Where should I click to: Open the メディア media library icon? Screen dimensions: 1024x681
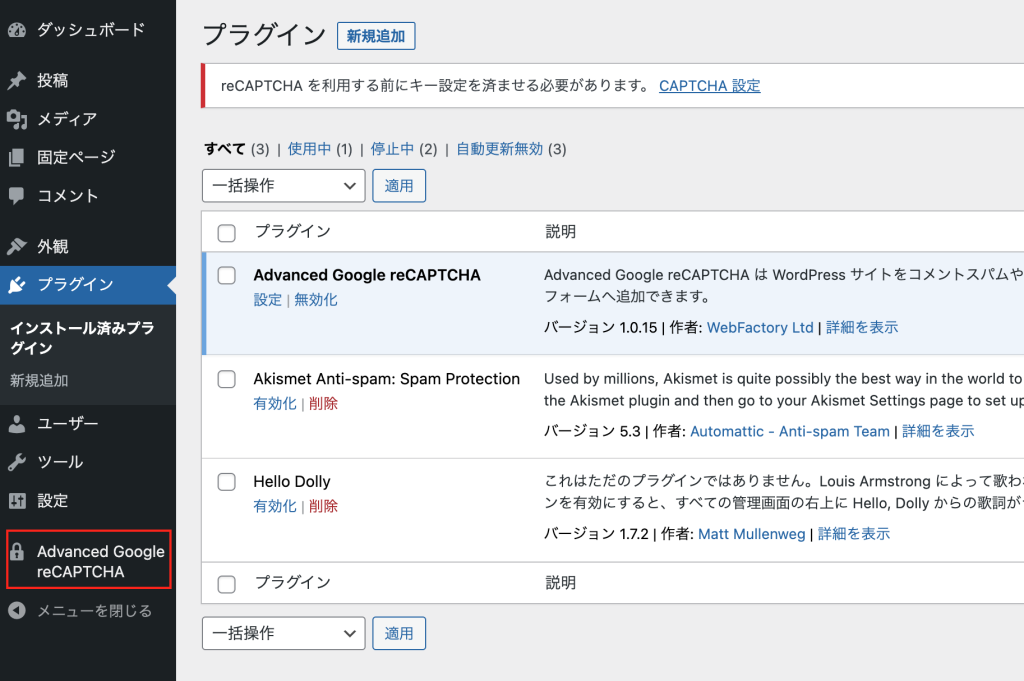17,119
